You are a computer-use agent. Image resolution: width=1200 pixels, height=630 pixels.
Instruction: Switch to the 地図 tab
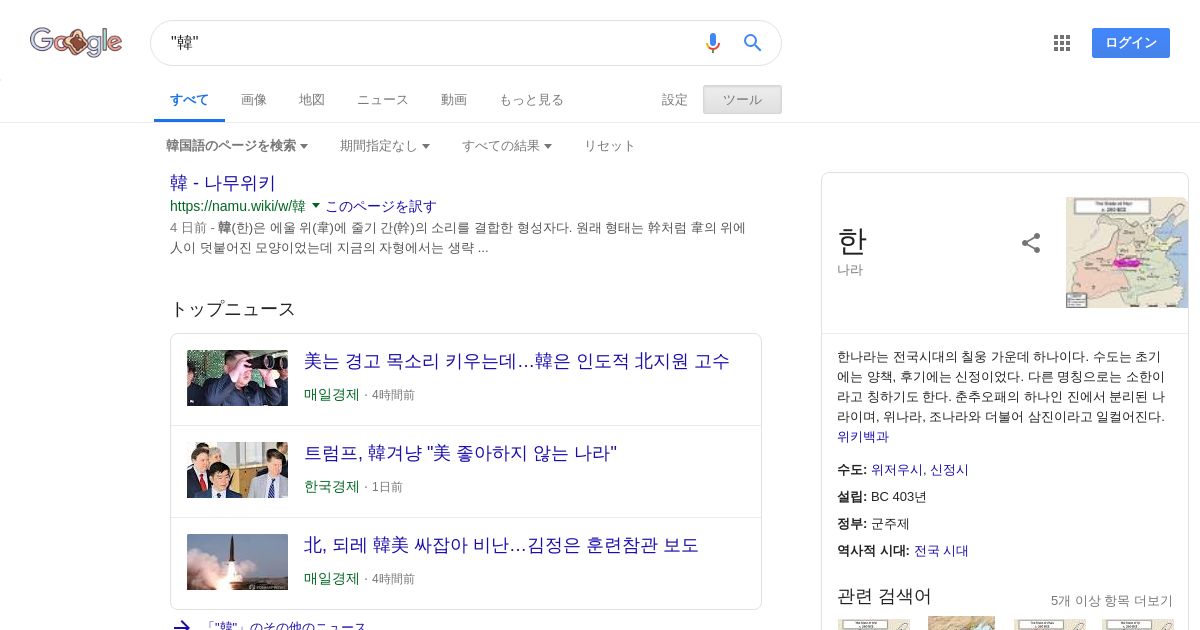click(x=312, y=100)
